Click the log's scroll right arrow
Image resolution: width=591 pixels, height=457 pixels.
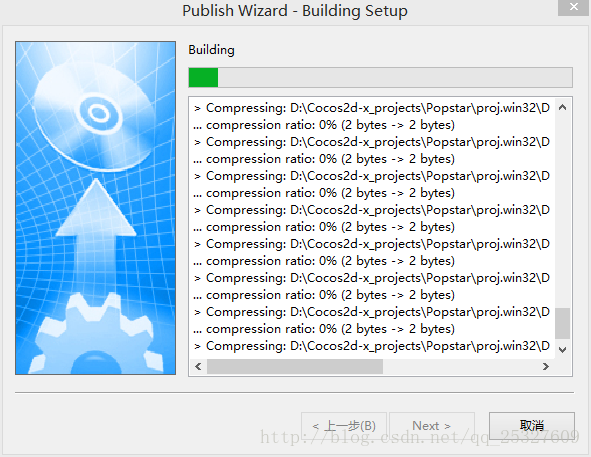click(x=545, y=366)
